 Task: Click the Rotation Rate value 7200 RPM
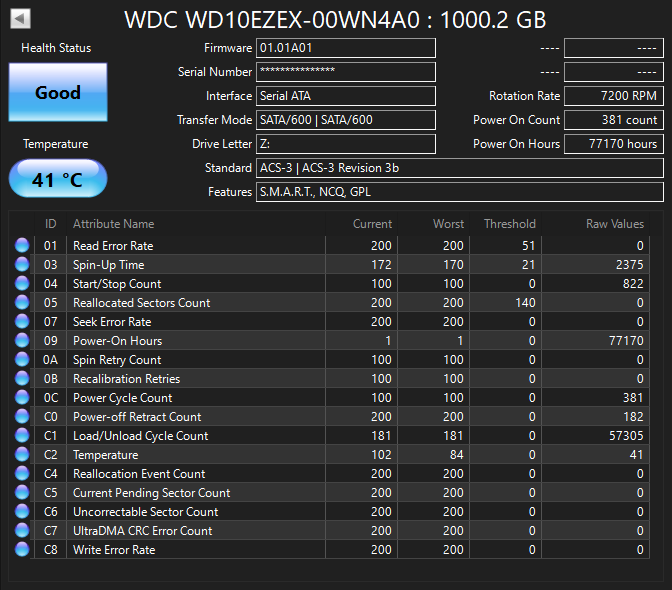pyautogui.click(x=614, y=96)
